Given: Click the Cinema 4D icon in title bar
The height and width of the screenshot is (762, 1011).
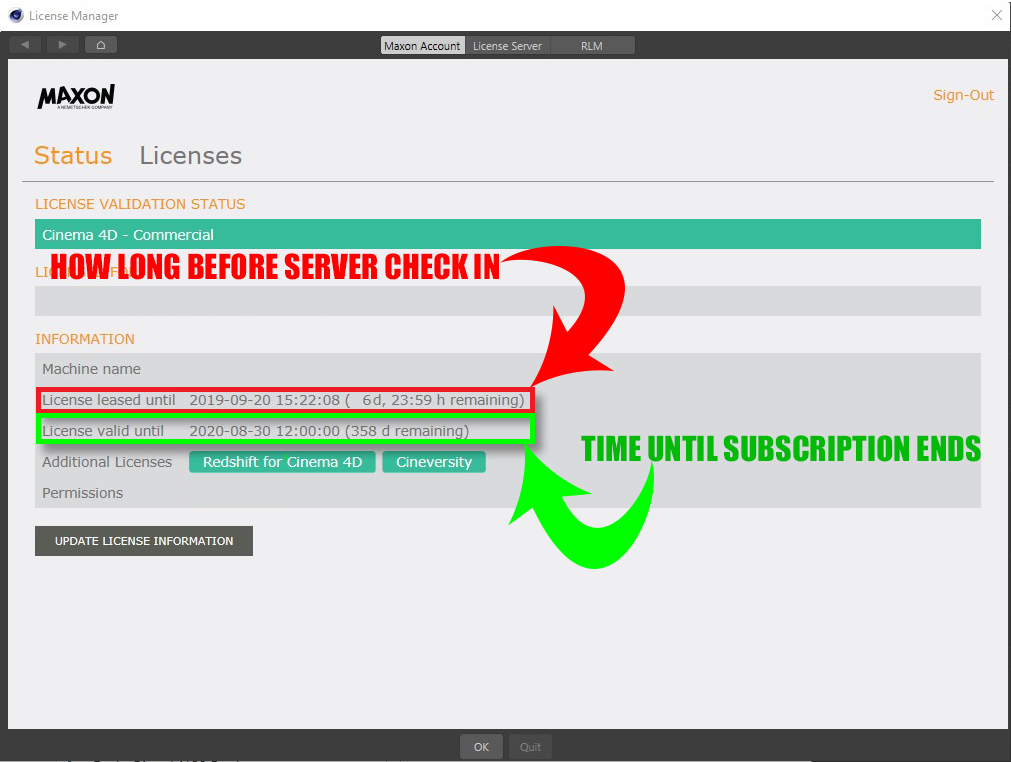Looking at the screenshot, I should pyautogui.click(x=16, y=15).
